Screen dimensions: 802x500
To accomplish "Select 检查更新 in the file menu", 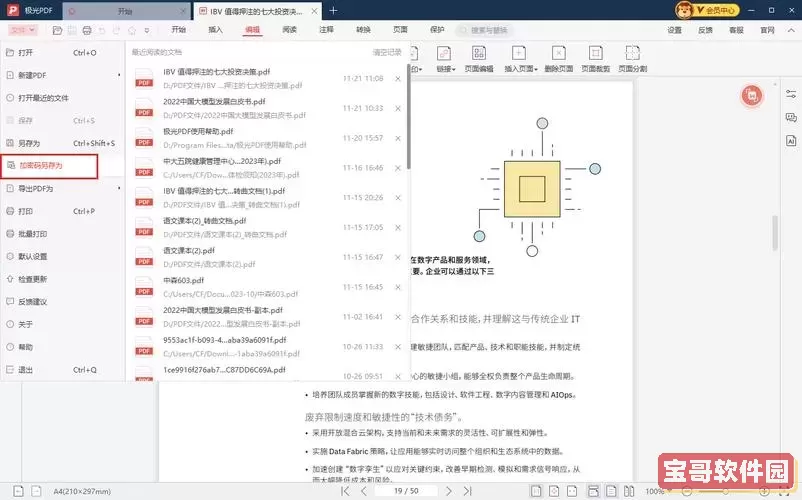I will point(62,279).
